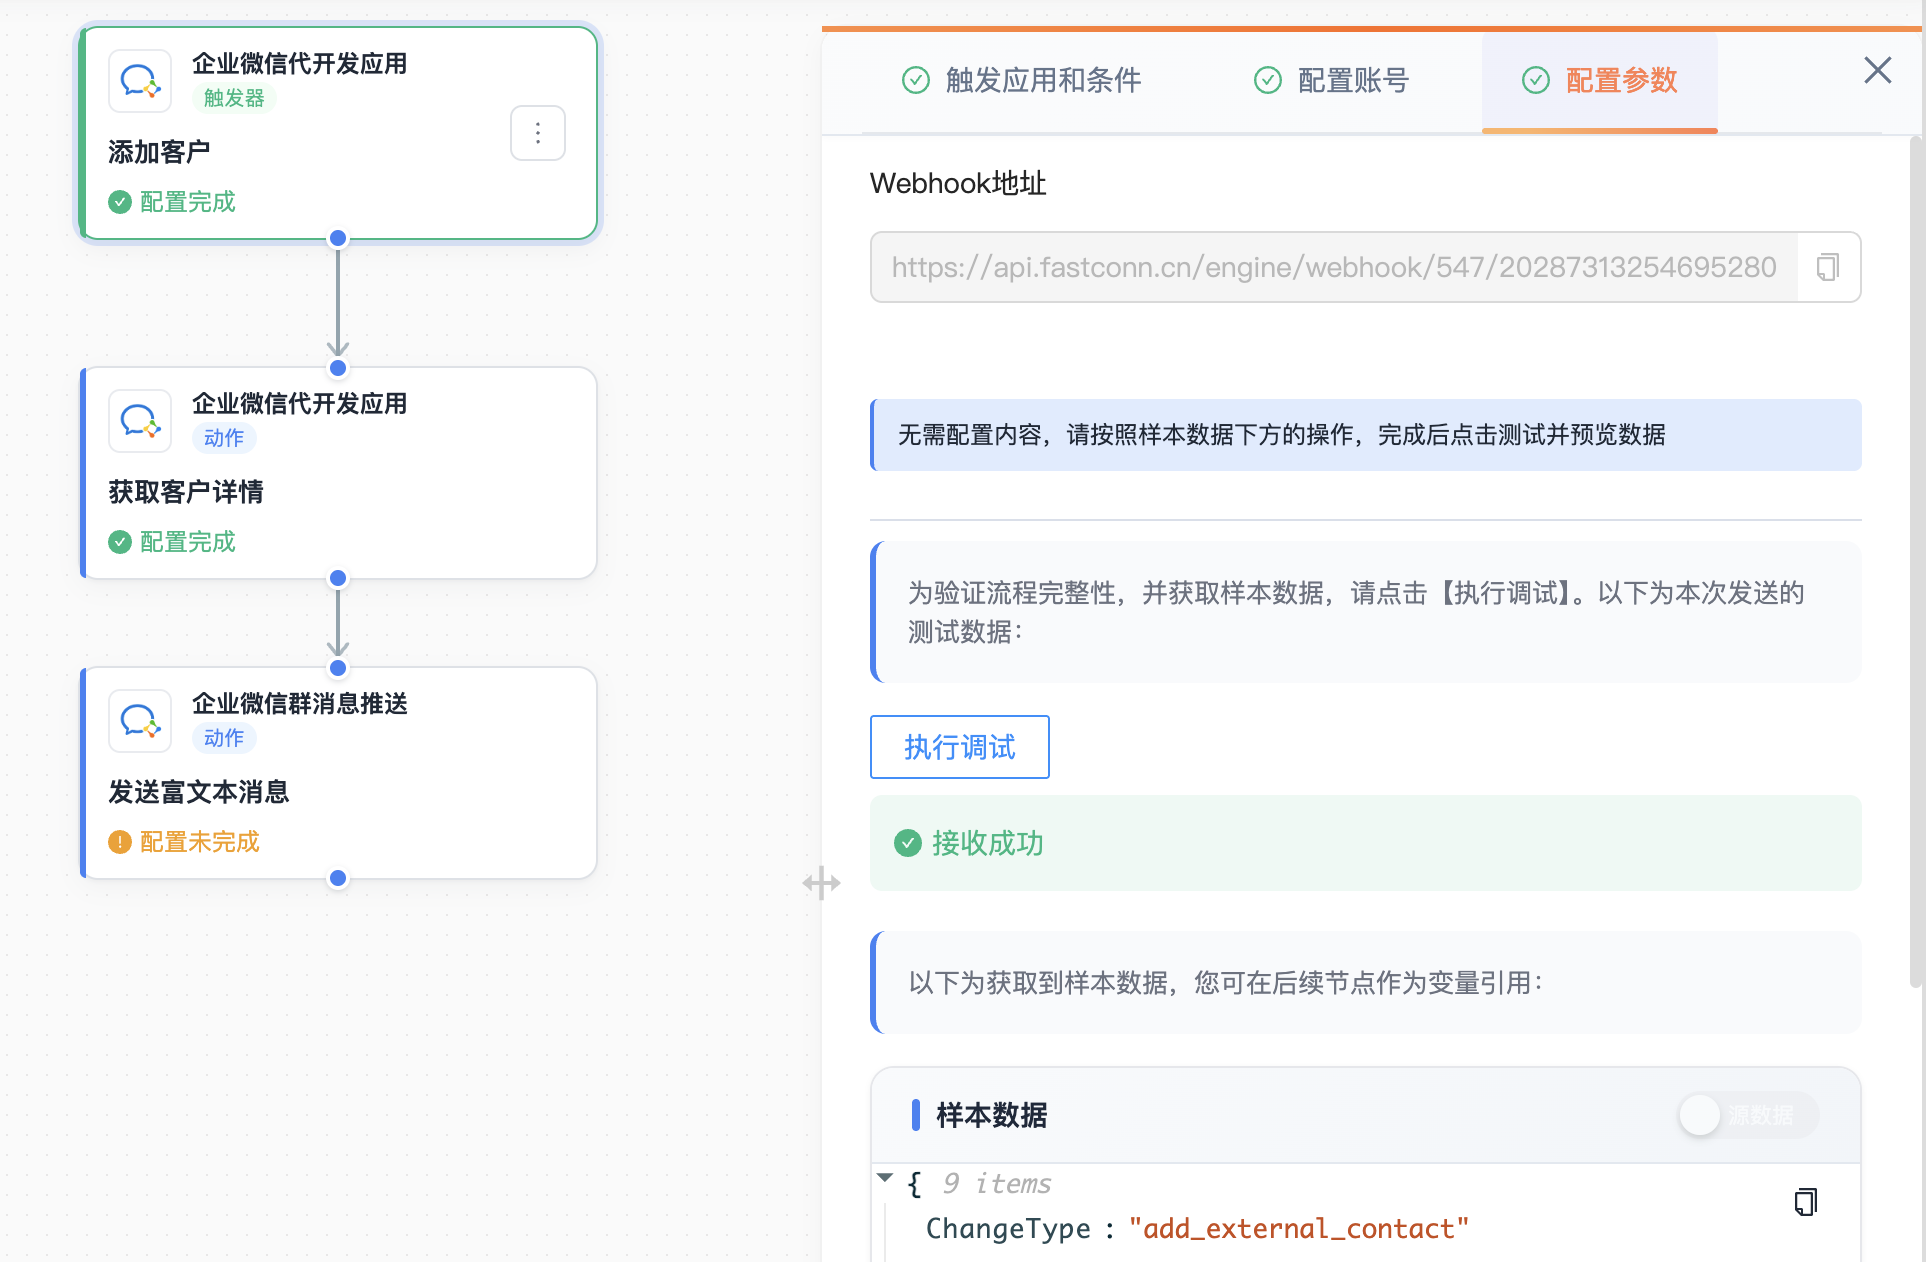Image resolution: width=1926 pixels, height=1262 pixels.
Task: Toggle the 源数据 switch in sample data
Action: (x=1748, y=1115)
